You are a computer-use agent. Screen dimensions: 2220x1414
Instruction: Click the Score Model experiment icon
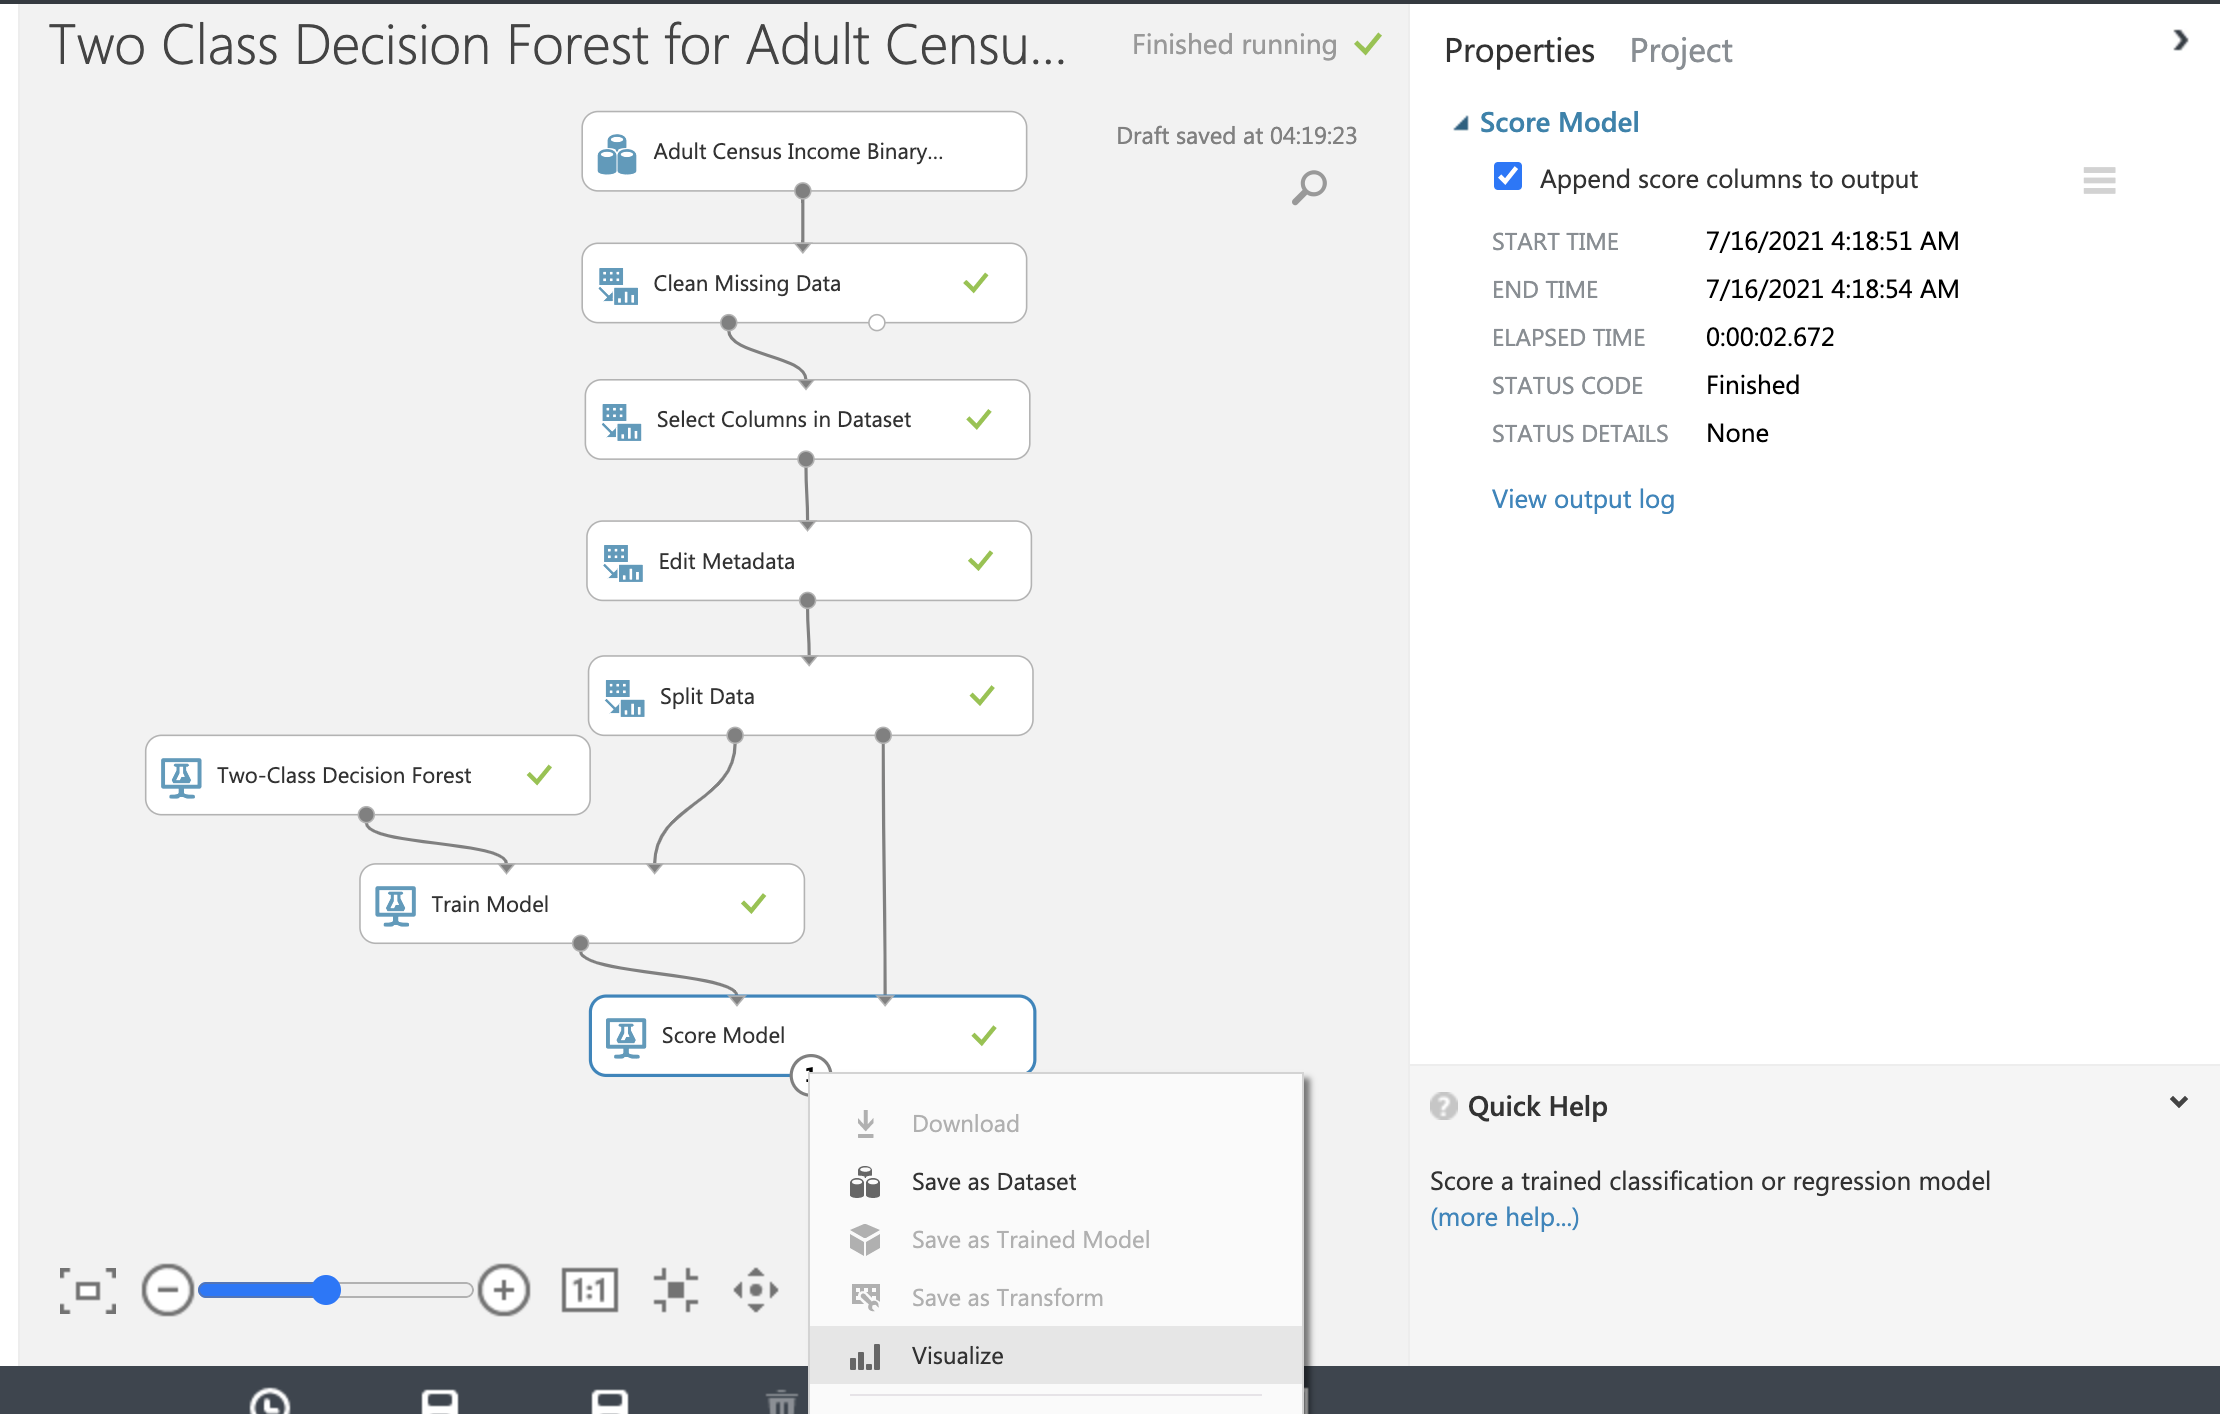[627, 1035]
